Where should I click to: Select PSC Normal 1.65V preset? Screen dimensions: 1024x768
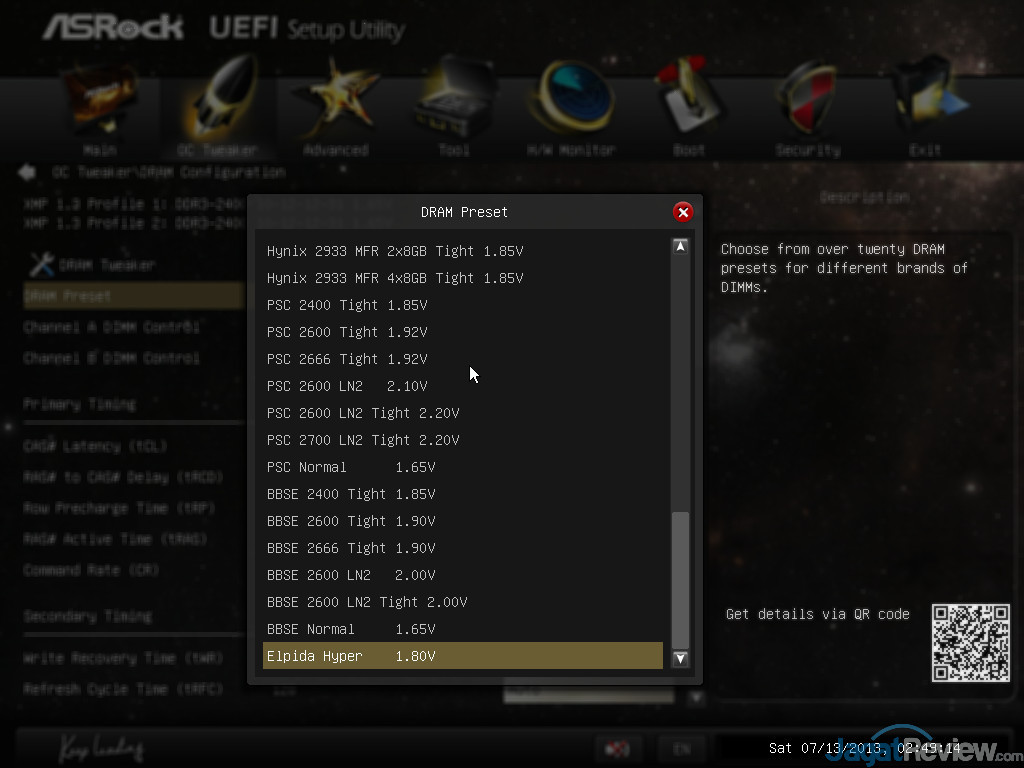click(x=462, y=467)
